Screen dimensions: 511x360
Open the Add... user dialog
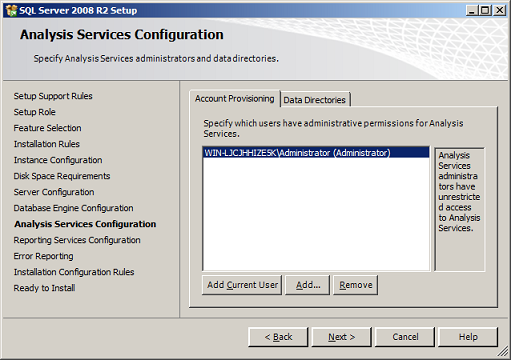[x=308, y=285]
